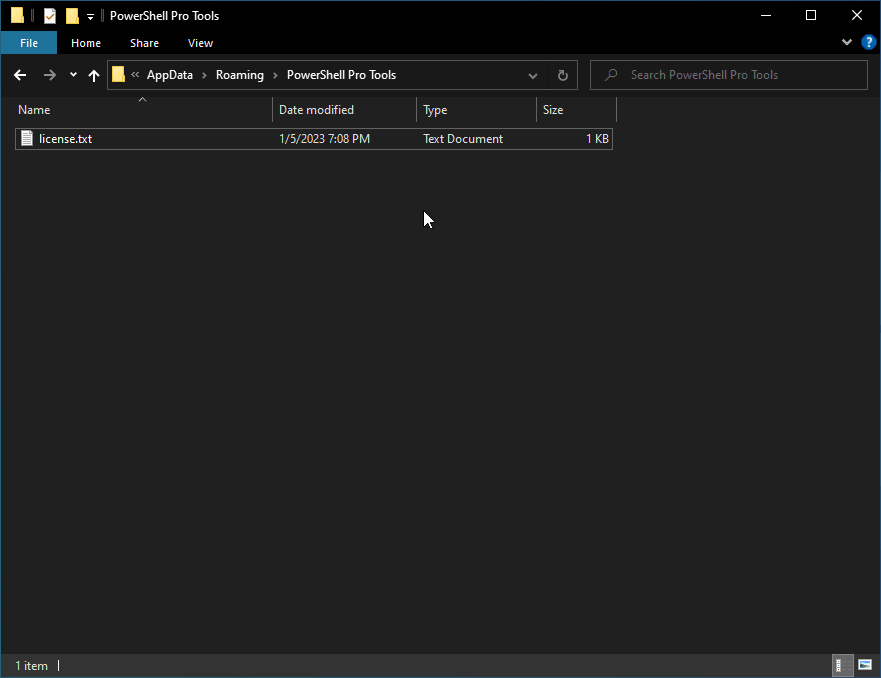Click the 1 item status text
Image resolution: width=881 pixels, height=678 pixels.
tap(31, 666)
